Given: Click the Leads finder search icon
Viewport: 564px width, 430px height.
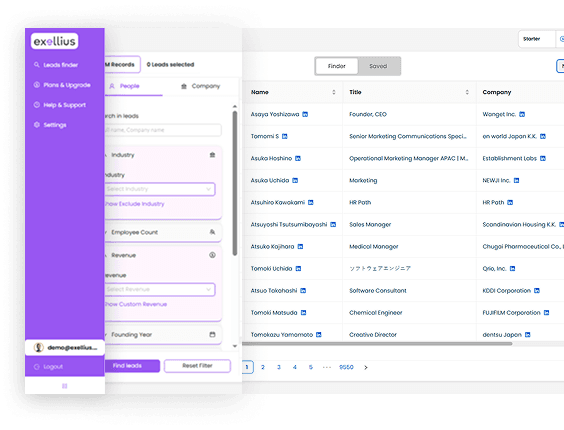Looking at the screenshot, I should tap(36, 65).
